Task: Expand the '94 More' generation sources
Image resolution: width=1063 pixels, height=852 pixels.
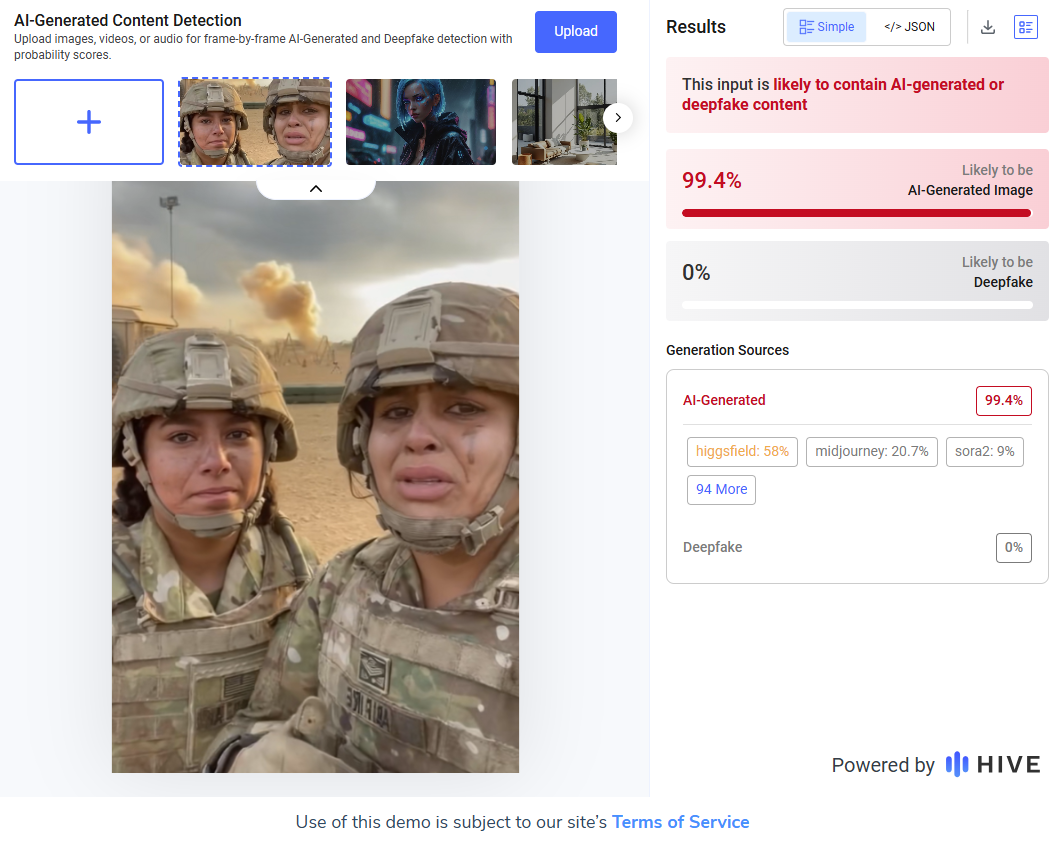Action: point(721,489)
